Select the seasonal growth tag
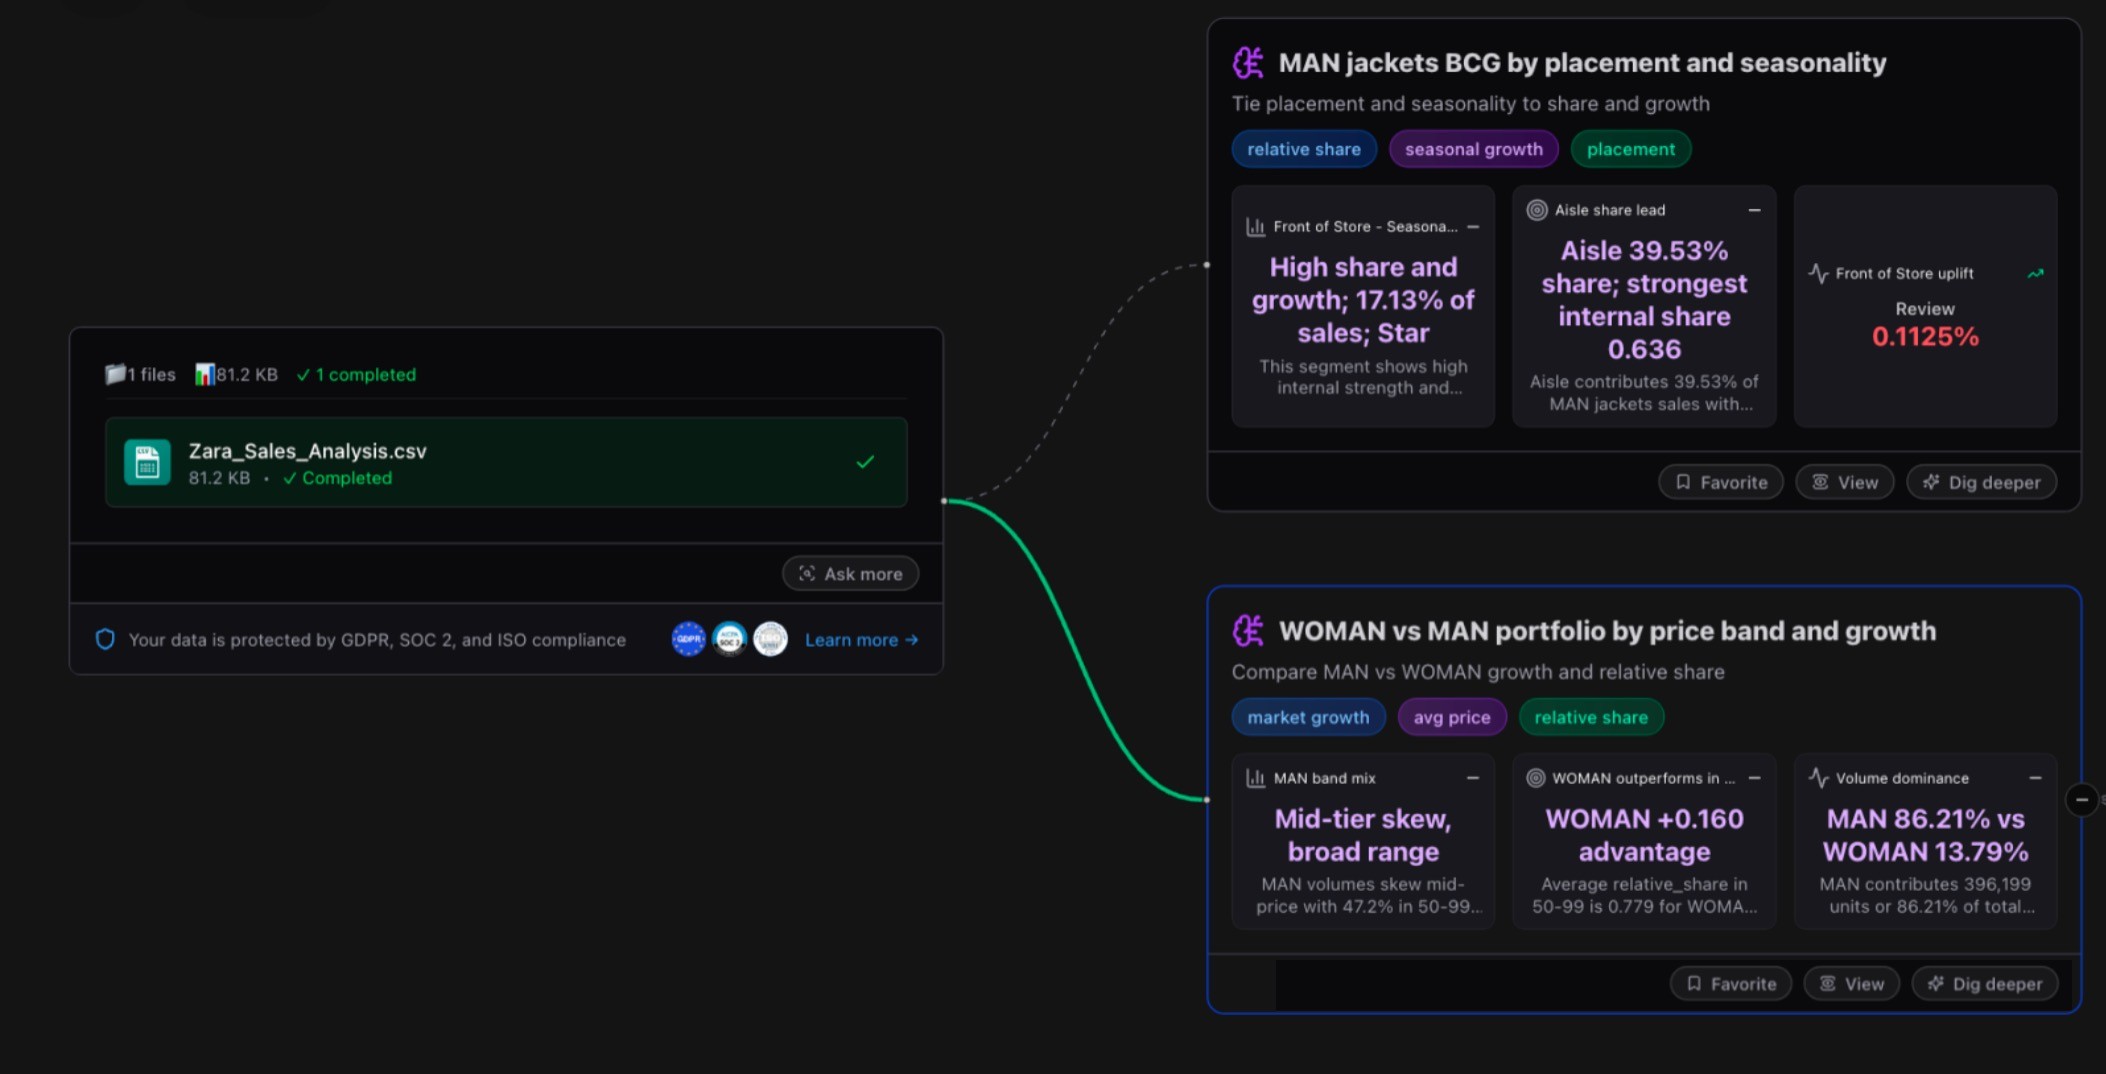 1473,149
